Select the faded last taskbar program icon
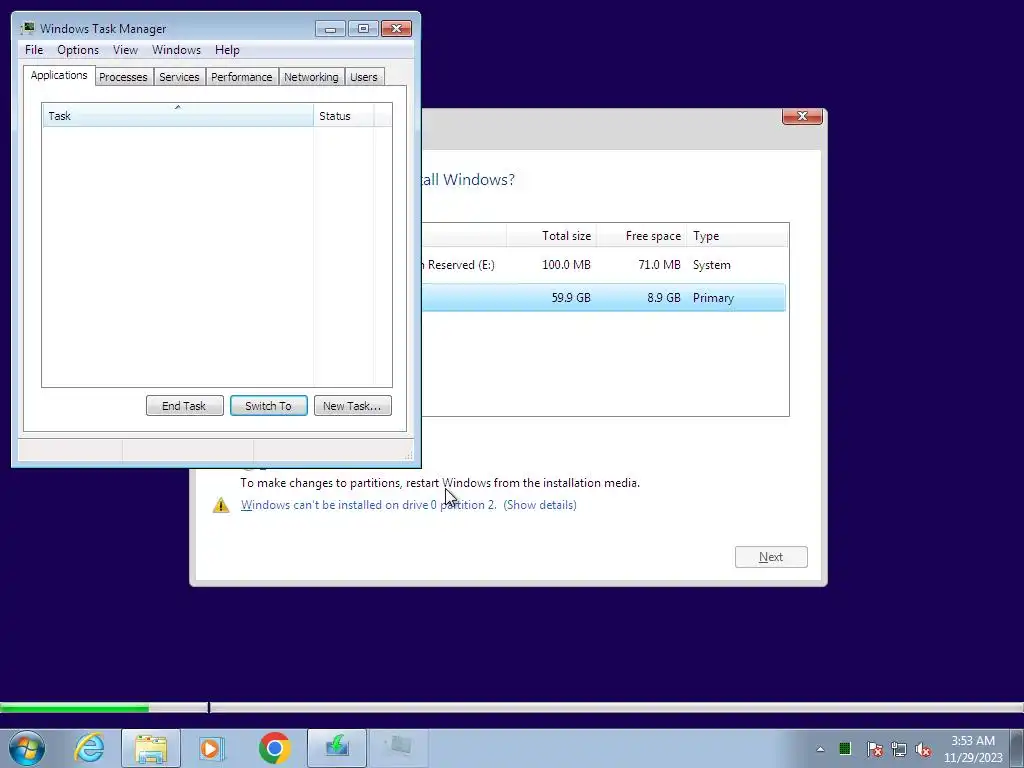The height and width of the screenshot is (768, 1024). point(398,748)
